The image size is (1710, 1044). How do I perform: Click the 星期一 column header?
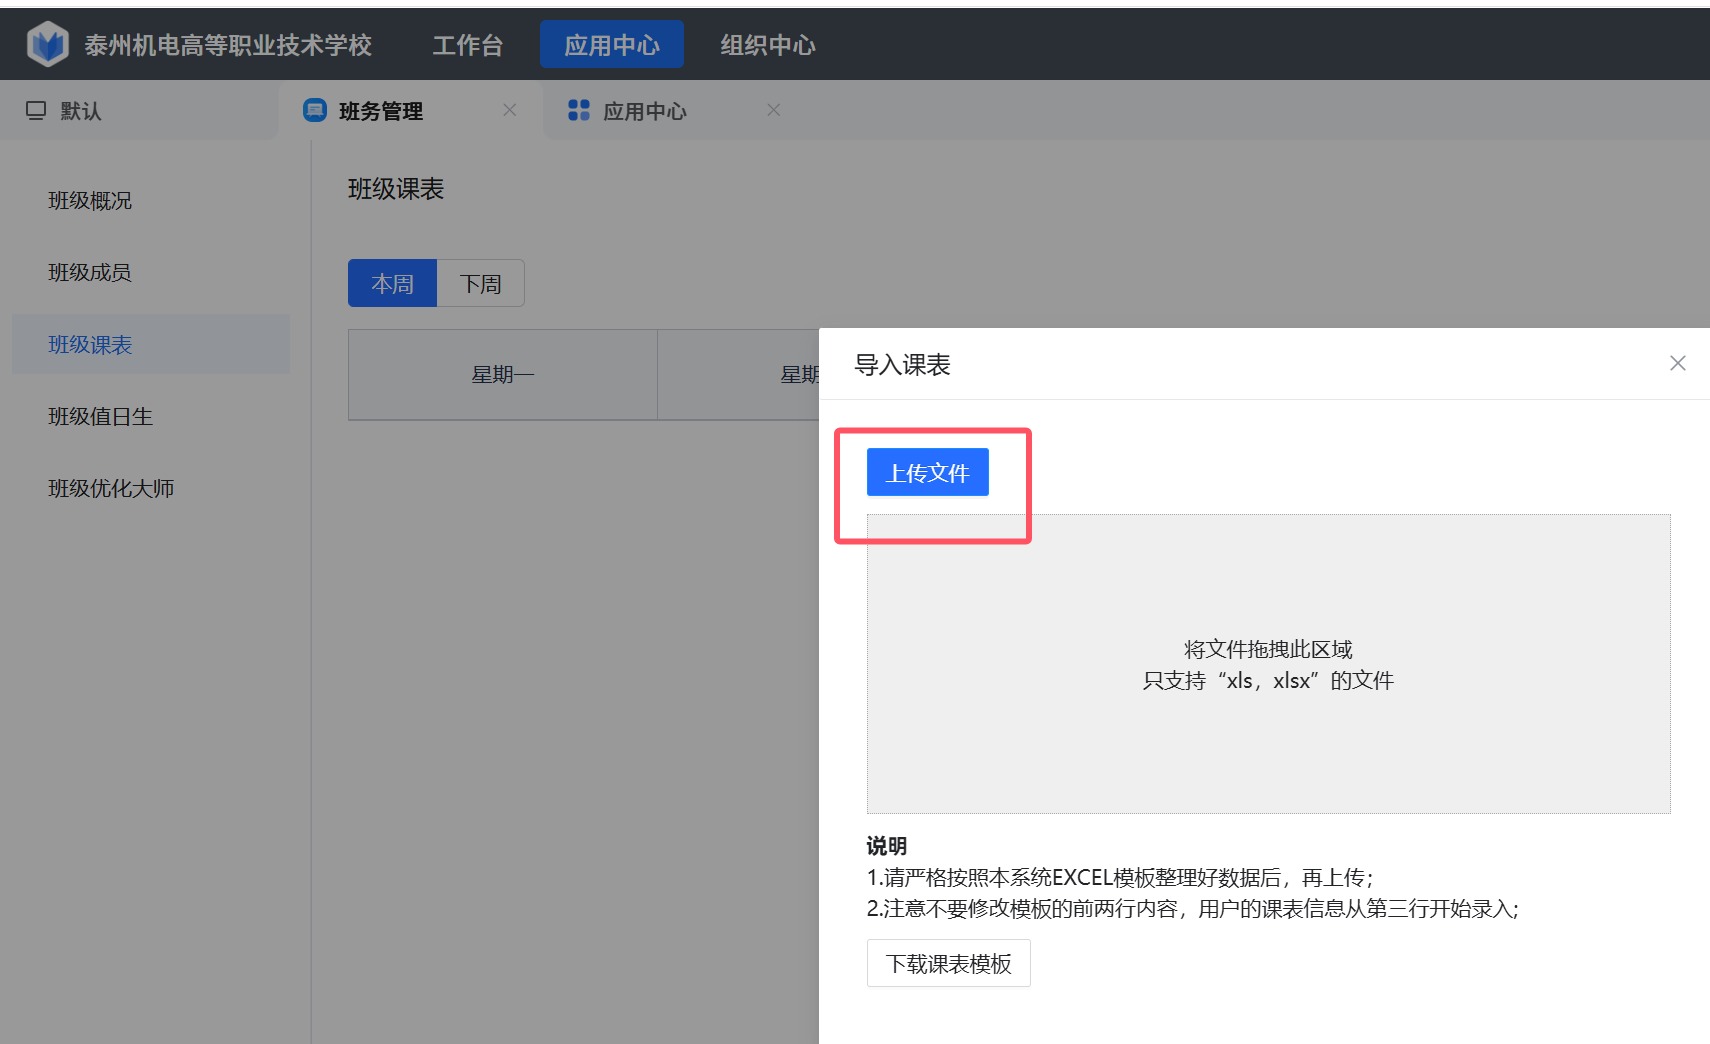point(503,374)
